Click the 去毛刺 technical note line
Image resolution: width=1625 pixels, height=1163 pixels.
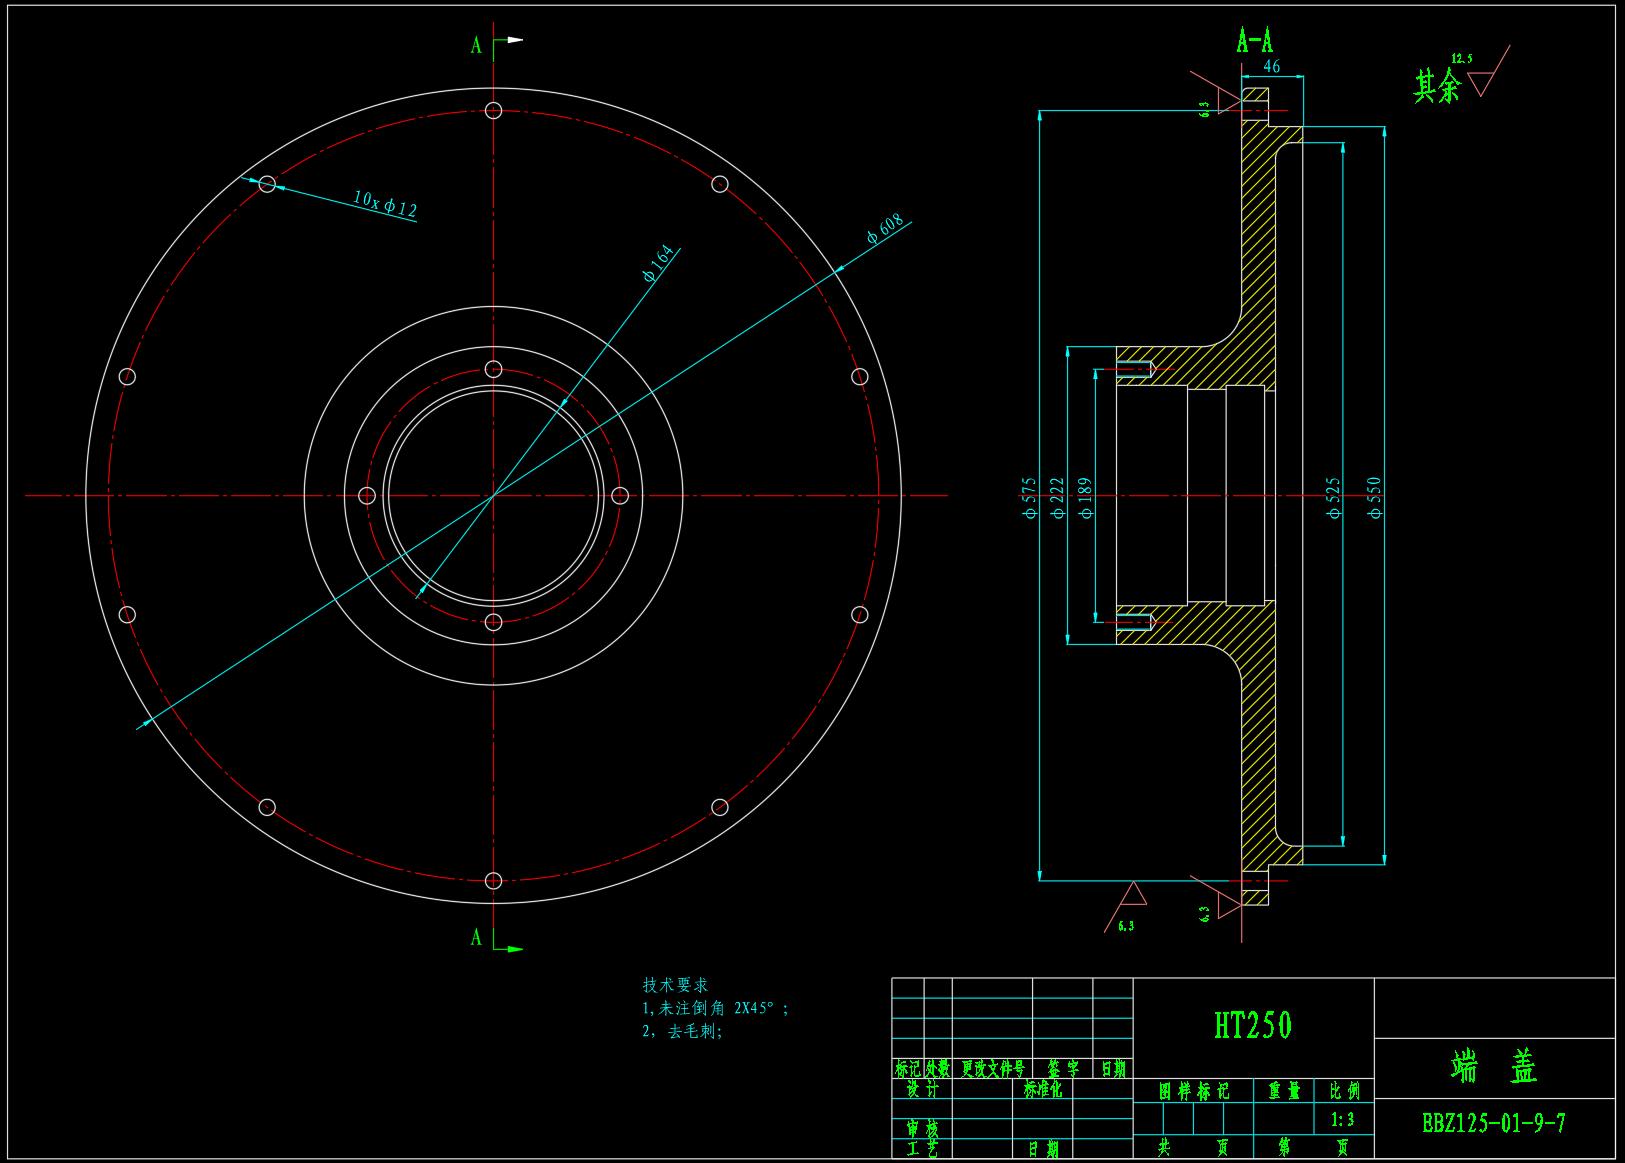(x=682, y=1031)
